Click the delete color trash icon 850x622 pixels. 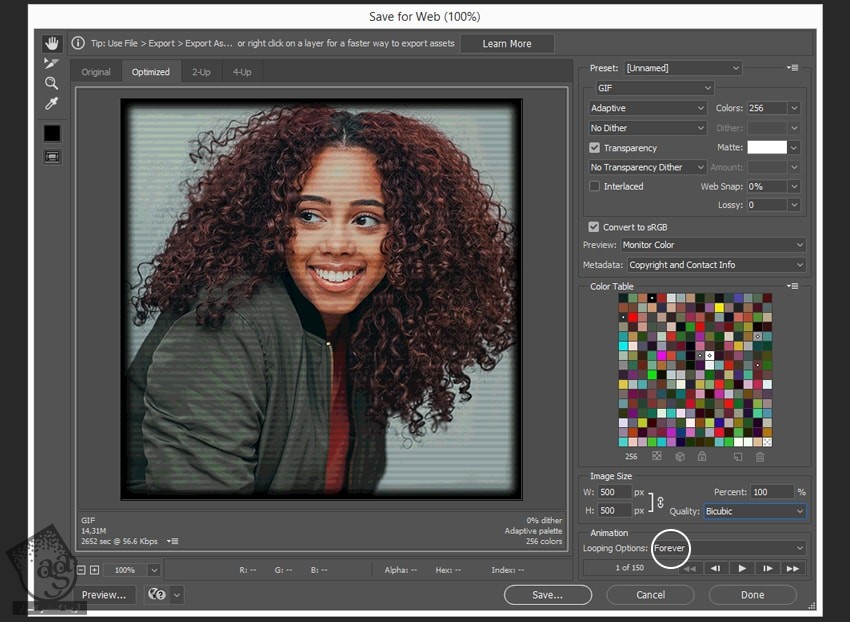[760, 456]
